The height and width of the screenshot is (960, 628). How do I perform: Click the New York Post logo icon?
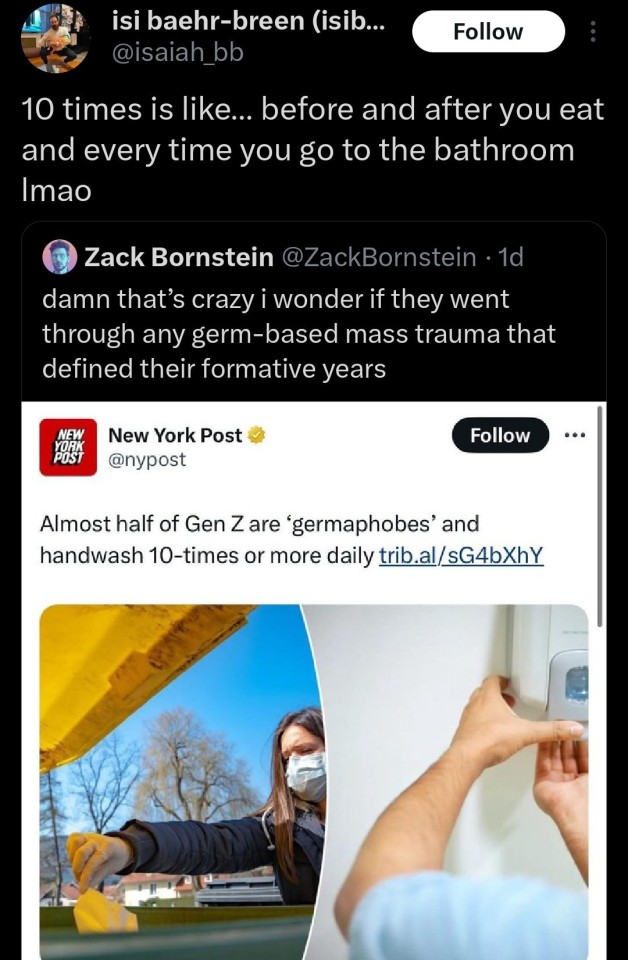pyautogui.click(x=68, y=447)
